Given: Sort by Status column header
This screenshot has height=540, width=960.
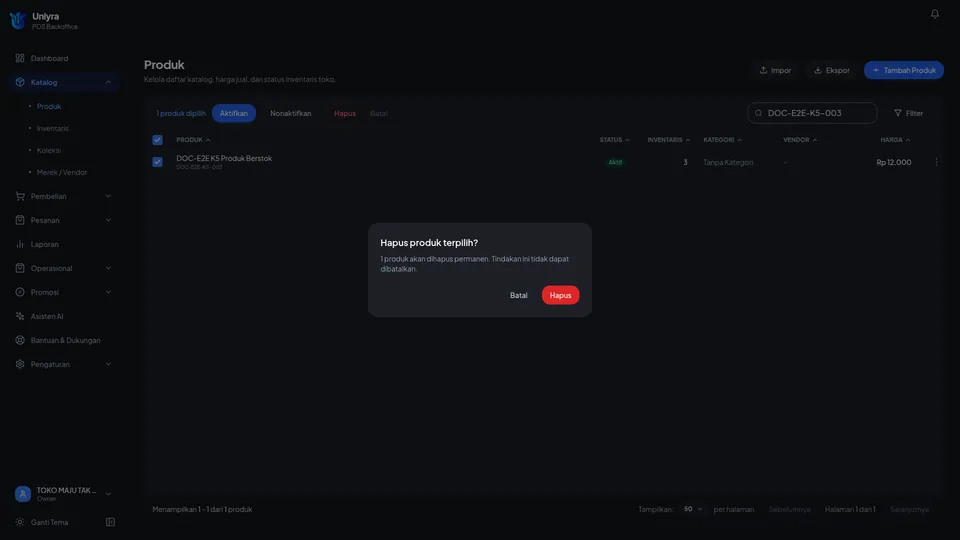Looking at the screenshot, I should click(x=614, y=140).
